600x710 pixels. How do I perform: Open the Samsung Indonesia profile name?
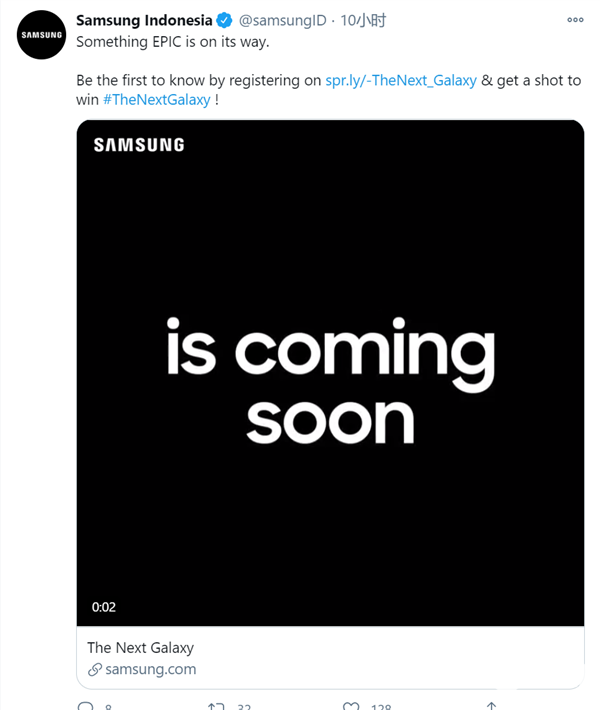pyautogui.click(x=144, y=21)
